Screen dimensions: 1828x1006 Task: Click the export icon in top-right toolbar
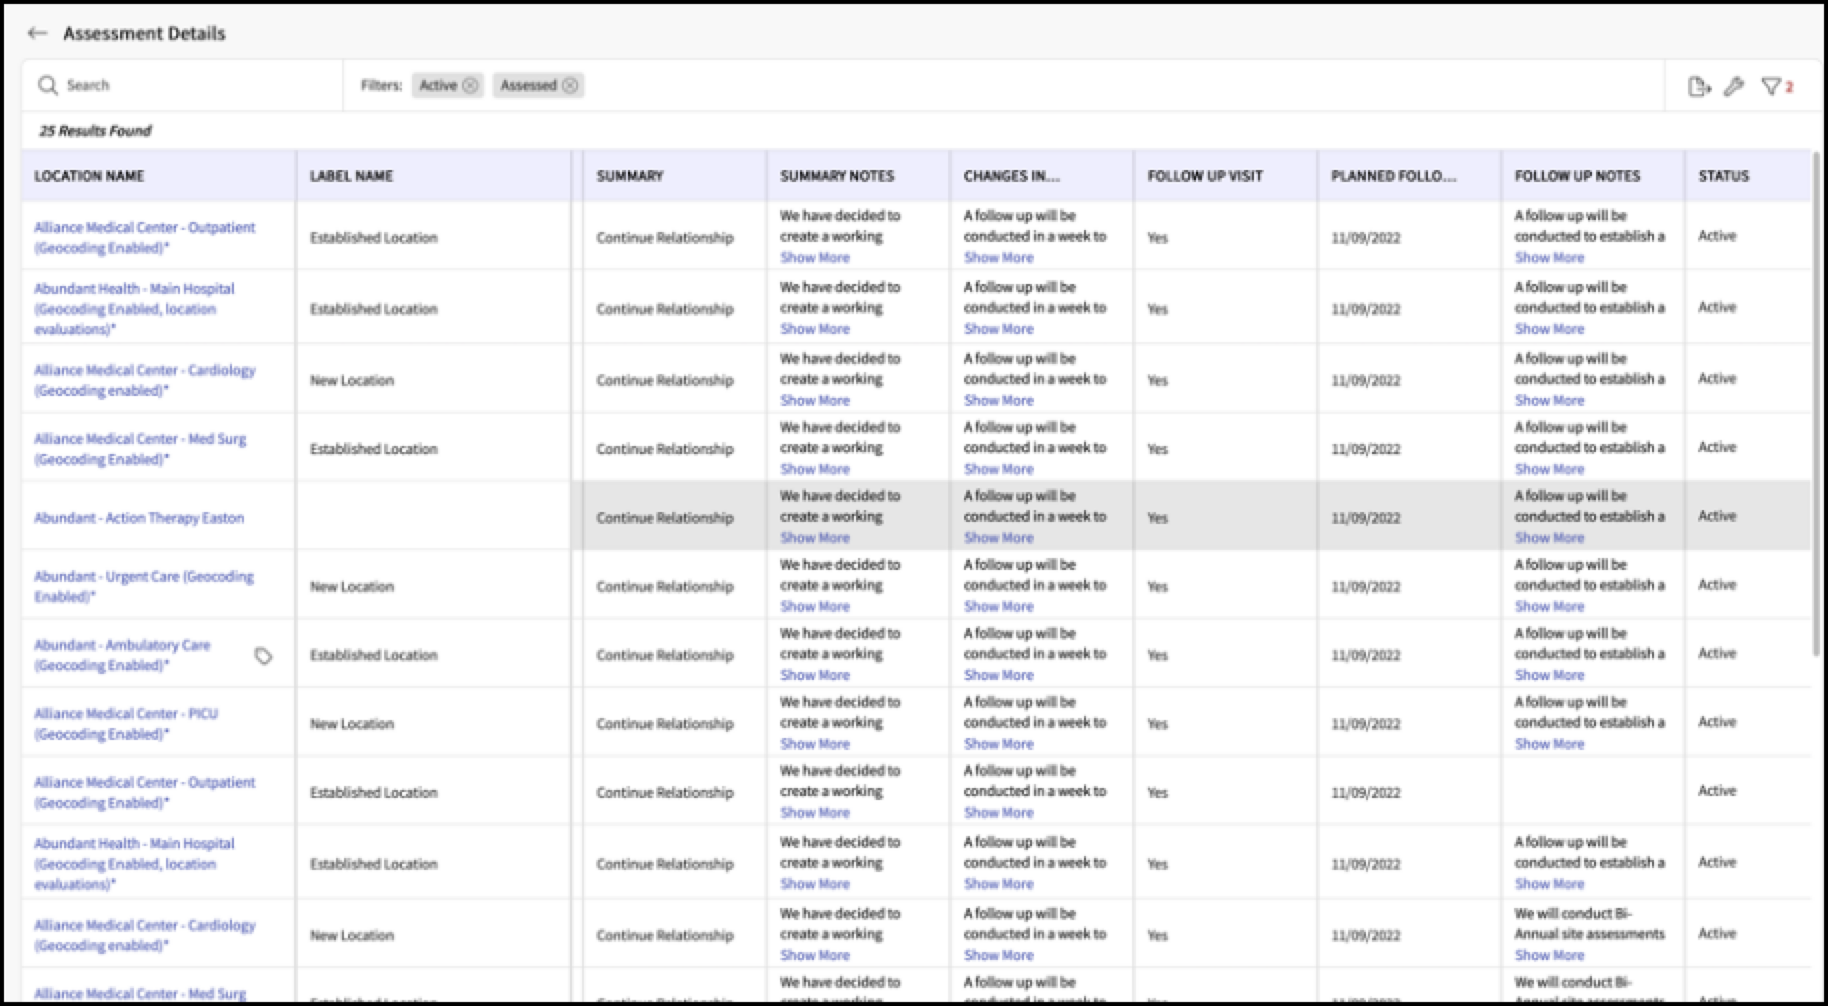(1699, 87)
